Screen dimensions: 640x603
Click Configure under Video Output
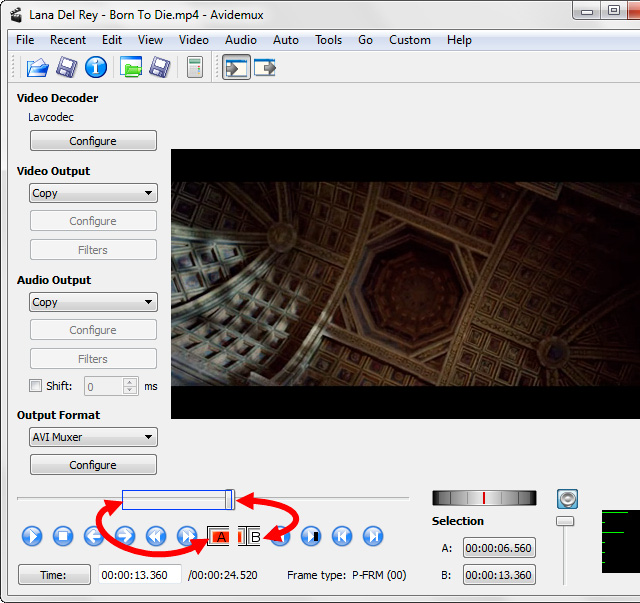pos(93,221)
